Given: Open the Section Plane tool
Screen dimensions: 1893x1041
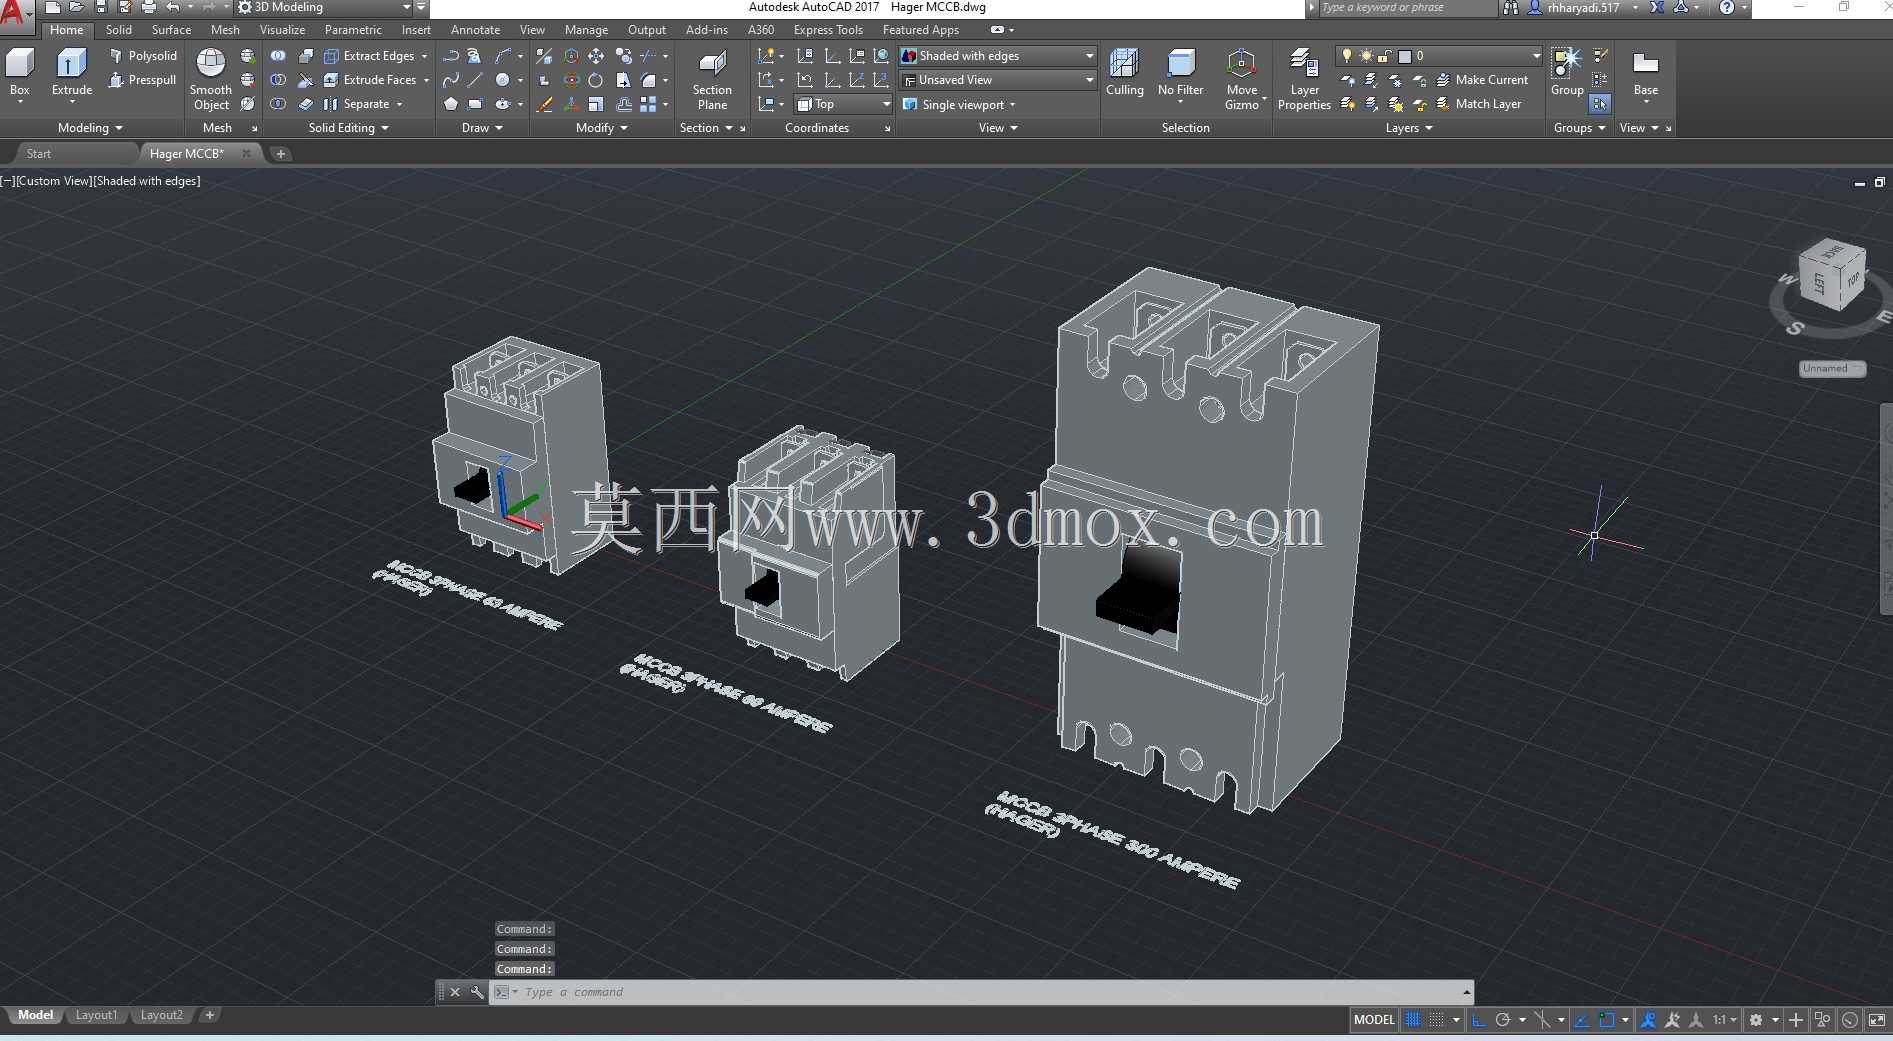Looking at the screenshot, I should click(712, 80).
